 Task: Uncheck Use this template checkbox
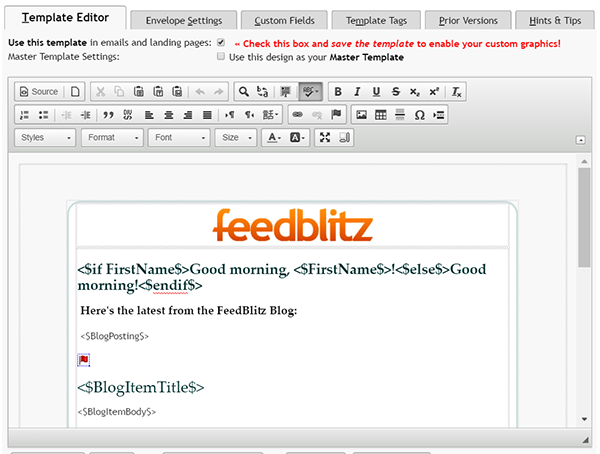pos(221,42)
